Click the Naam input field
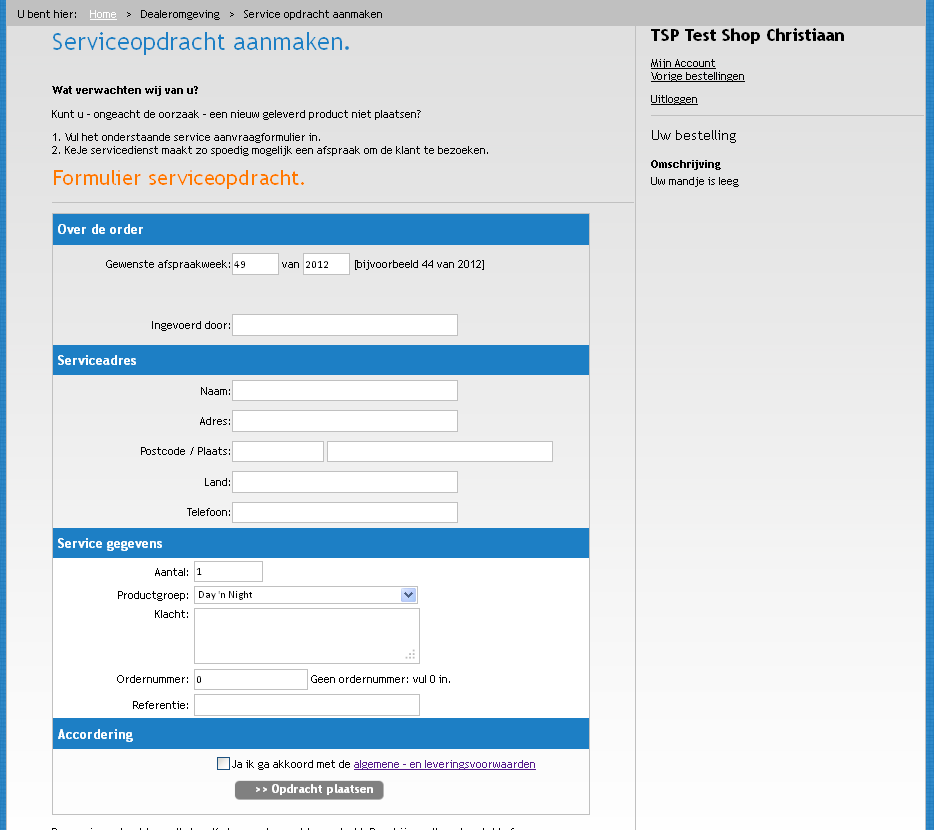The image size is (934, 830). click(344, 391)
